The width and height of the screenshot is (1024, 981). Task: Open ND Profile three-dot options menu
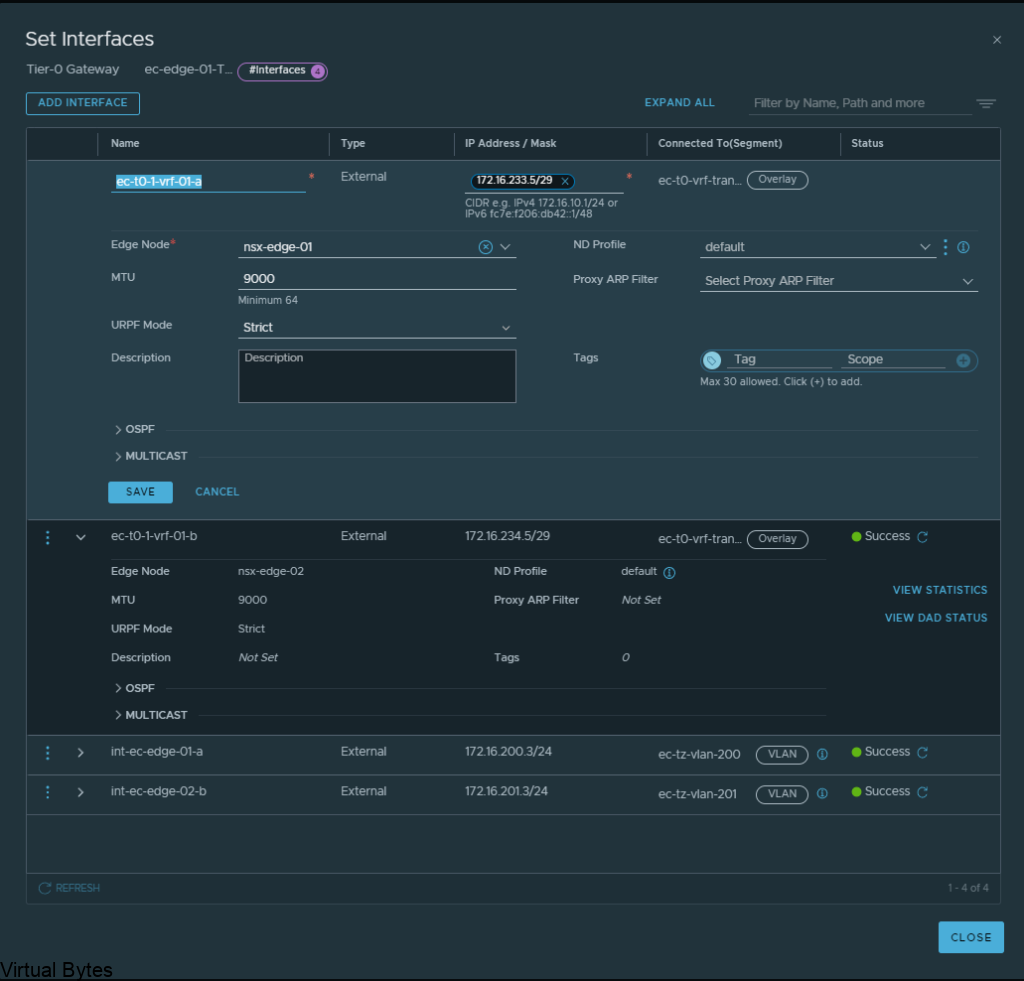[946, 247]
